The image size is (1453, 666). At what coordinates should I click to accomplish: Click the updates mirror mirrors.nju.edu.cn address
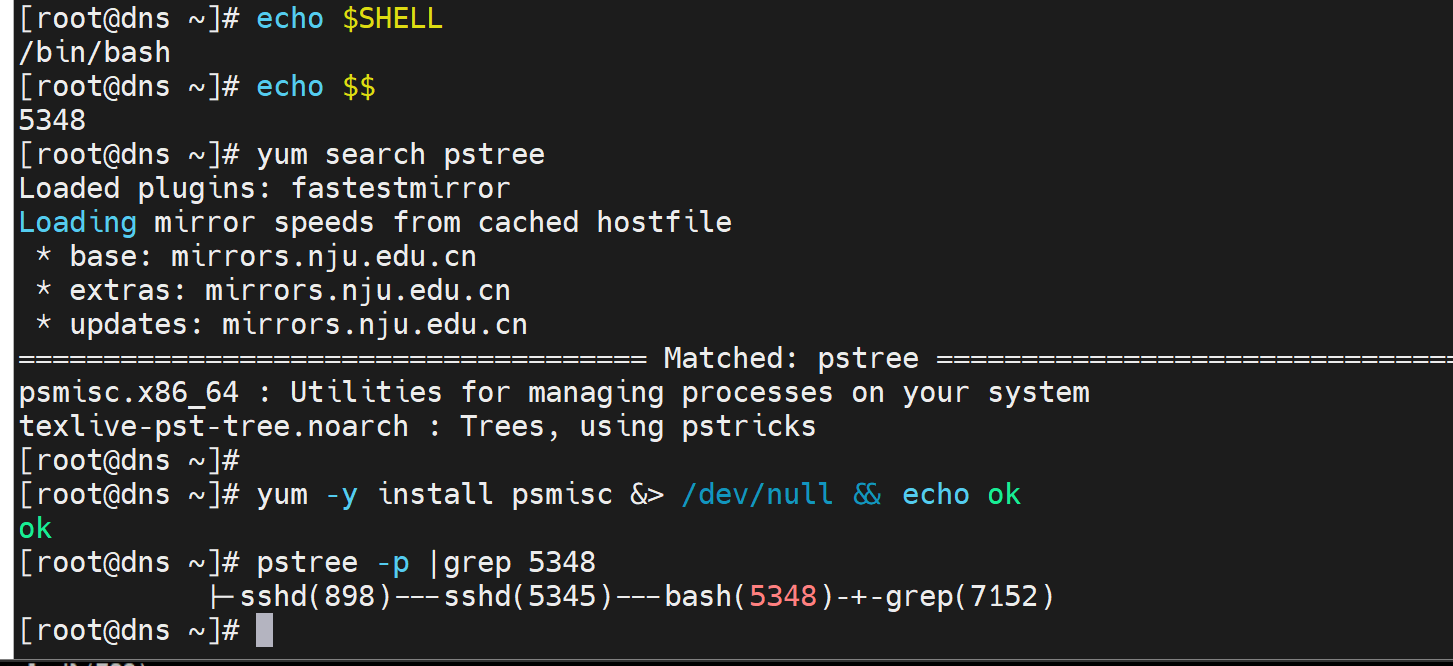click(x=375, y=324)
